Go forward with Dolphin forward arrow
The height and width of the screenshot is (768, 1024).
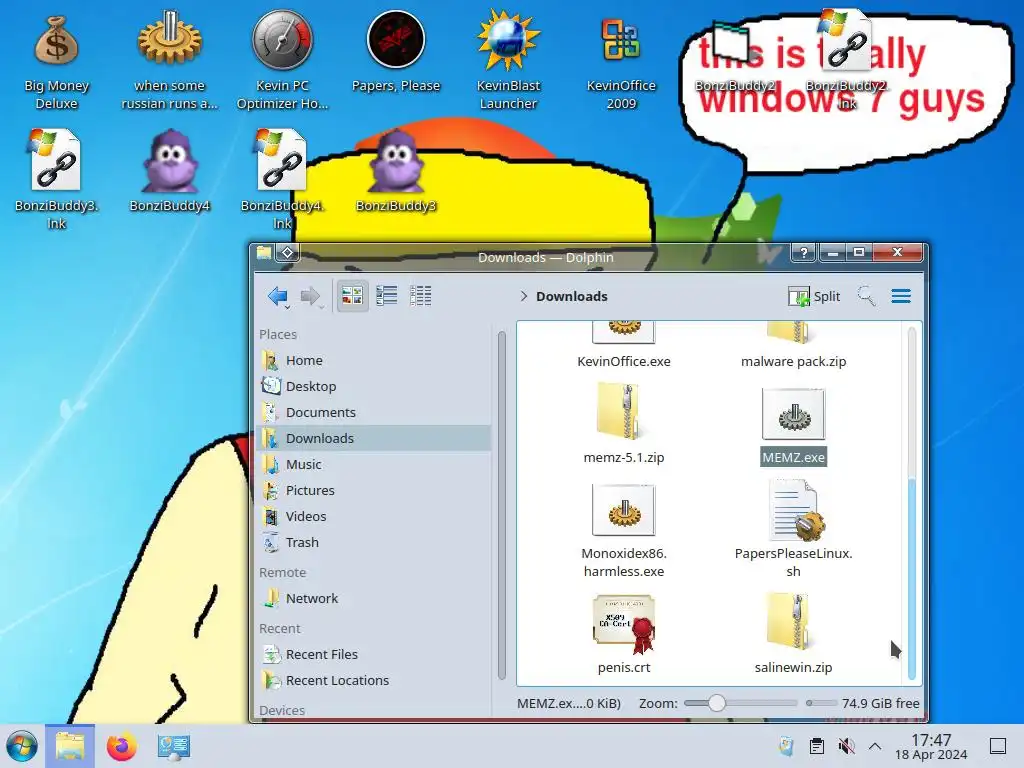point(310,296)
